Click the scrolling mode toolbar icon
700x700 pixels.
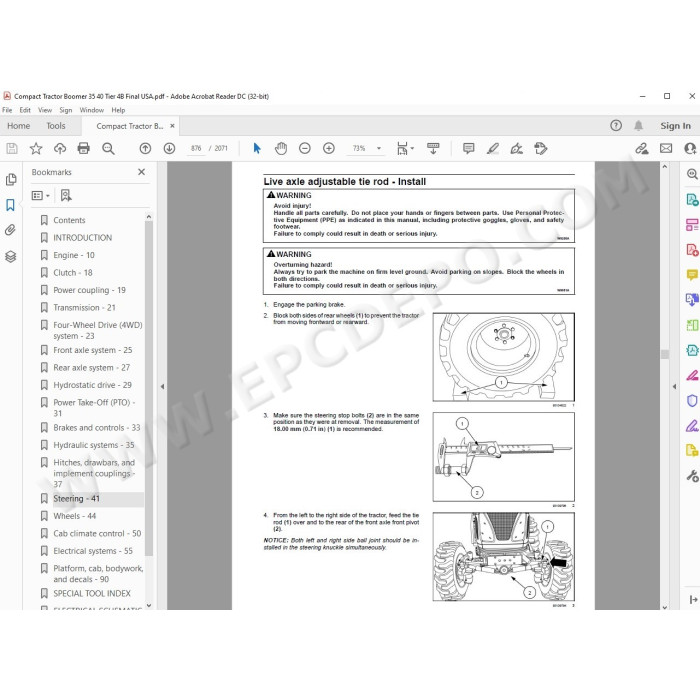click(x=433, y=148)
